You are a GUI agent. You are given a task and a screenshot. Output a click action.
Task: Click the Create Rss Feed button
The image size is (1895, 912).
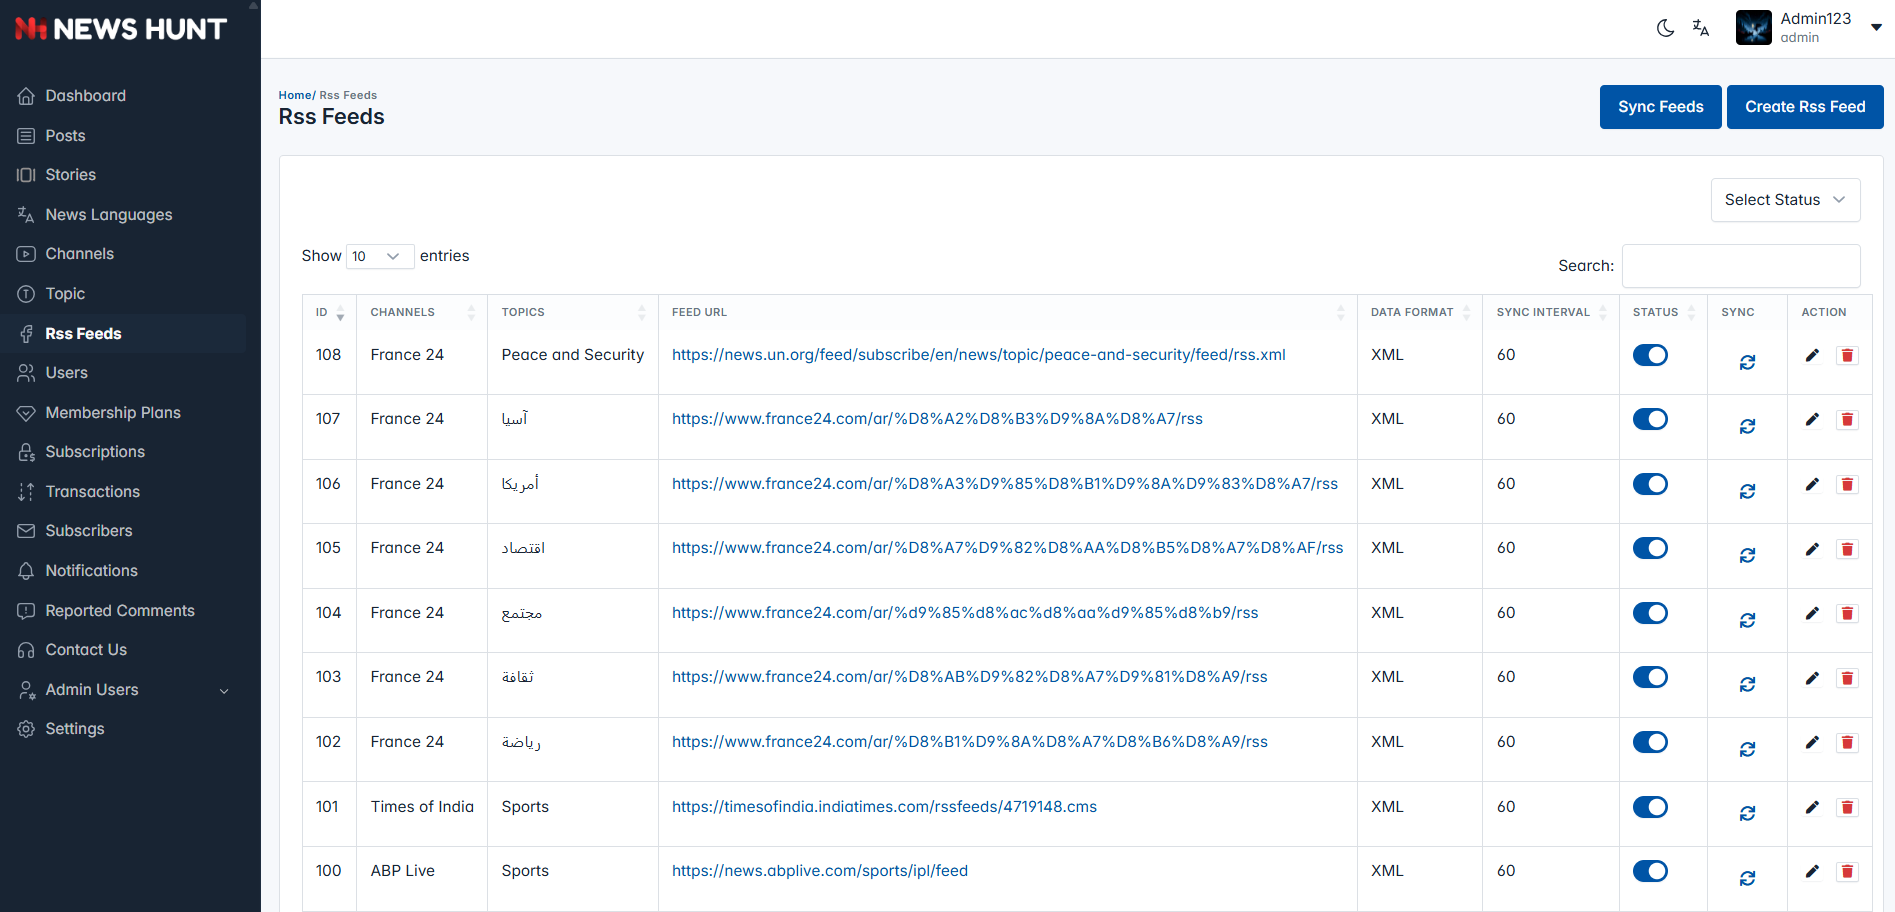click(x=1805, y=107)
